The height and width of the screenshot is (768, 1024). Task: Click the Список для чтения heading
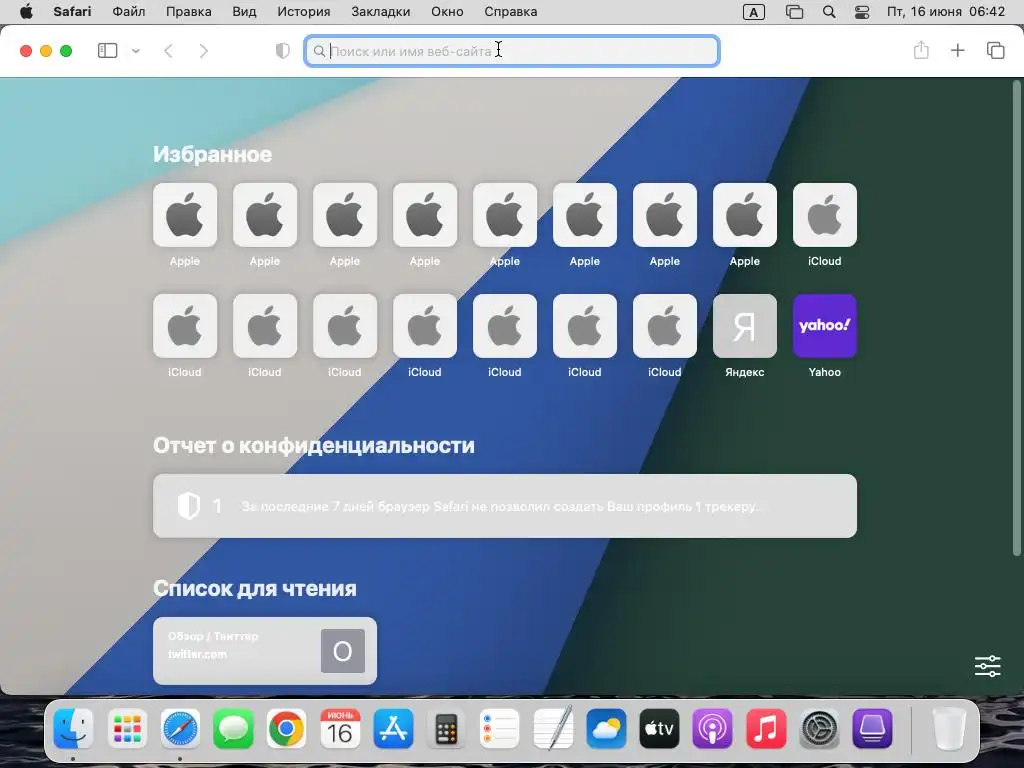point(255,588)
